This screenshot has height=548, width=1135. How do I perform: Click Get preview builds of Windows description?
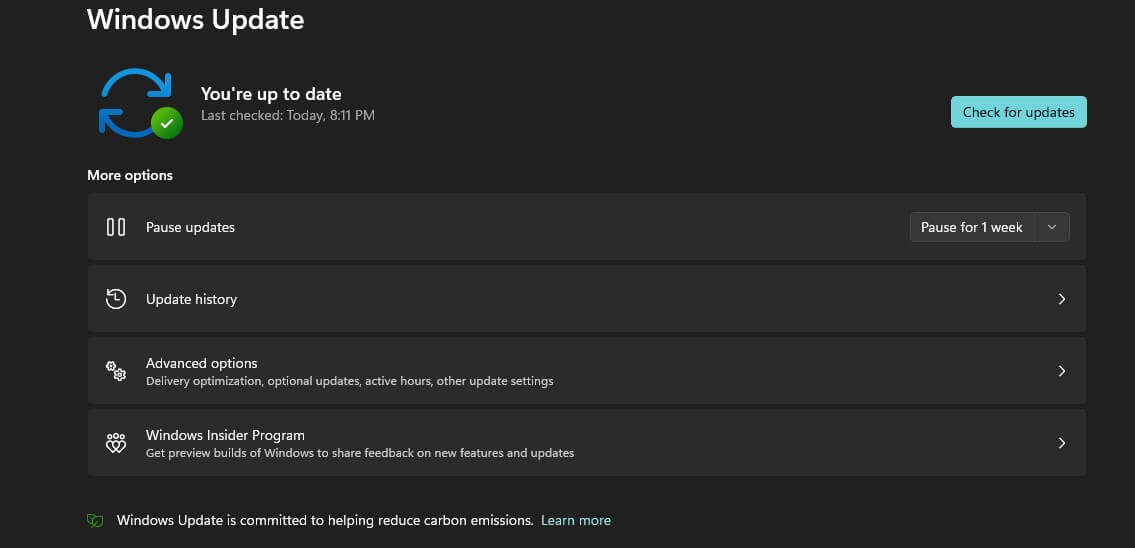(360, 453)
